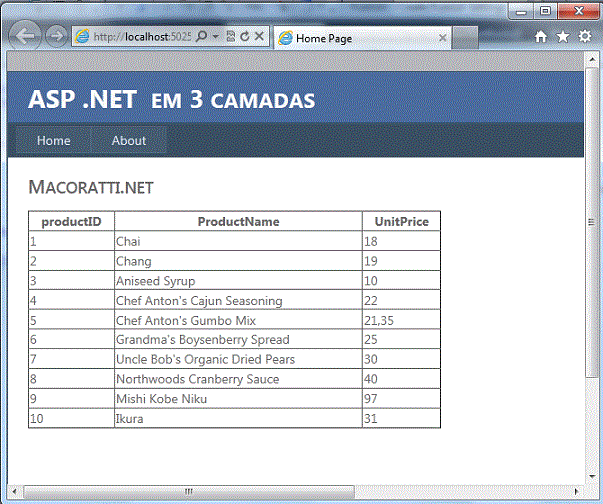Viewport: 603px width, 504px height.
Task: Select the Ikura product cell
Action: (x=238, y=418)
